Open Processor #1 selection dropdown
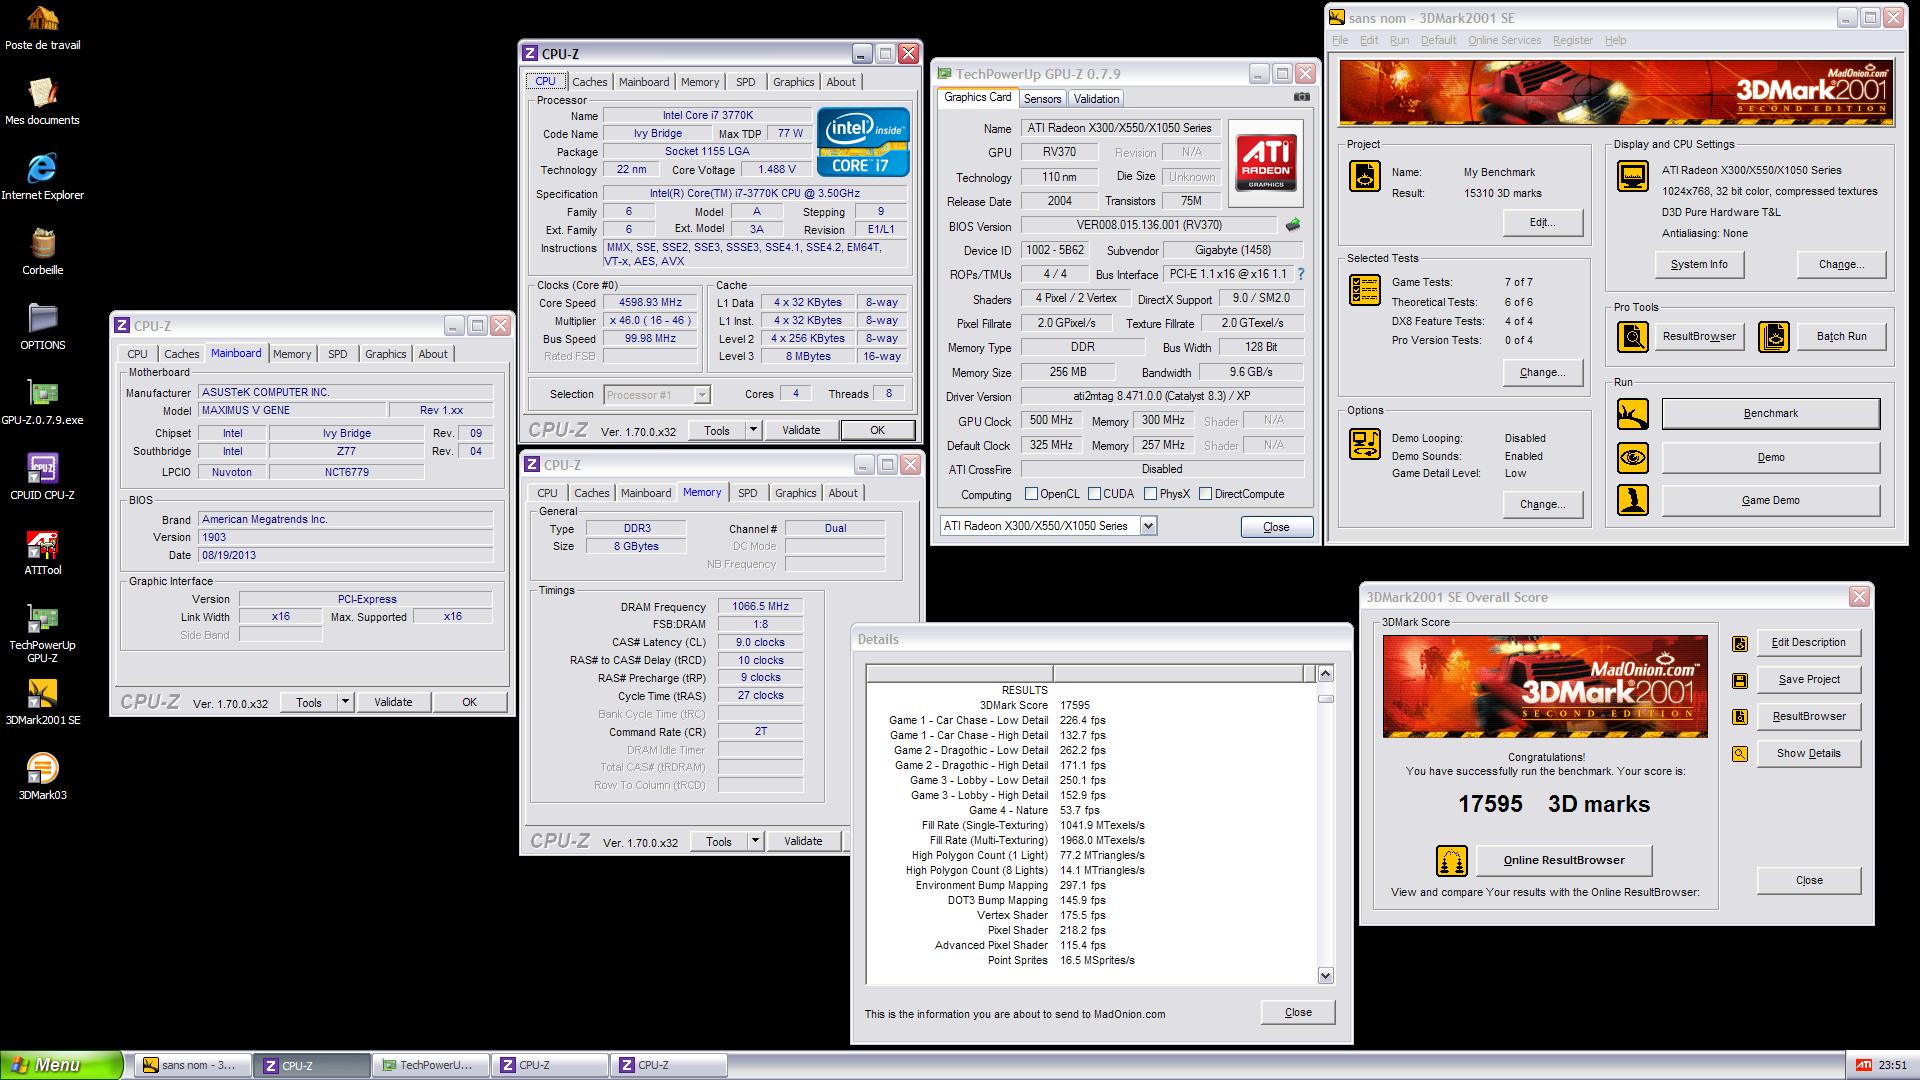The image size is (1920, 1080). point(702,394)
